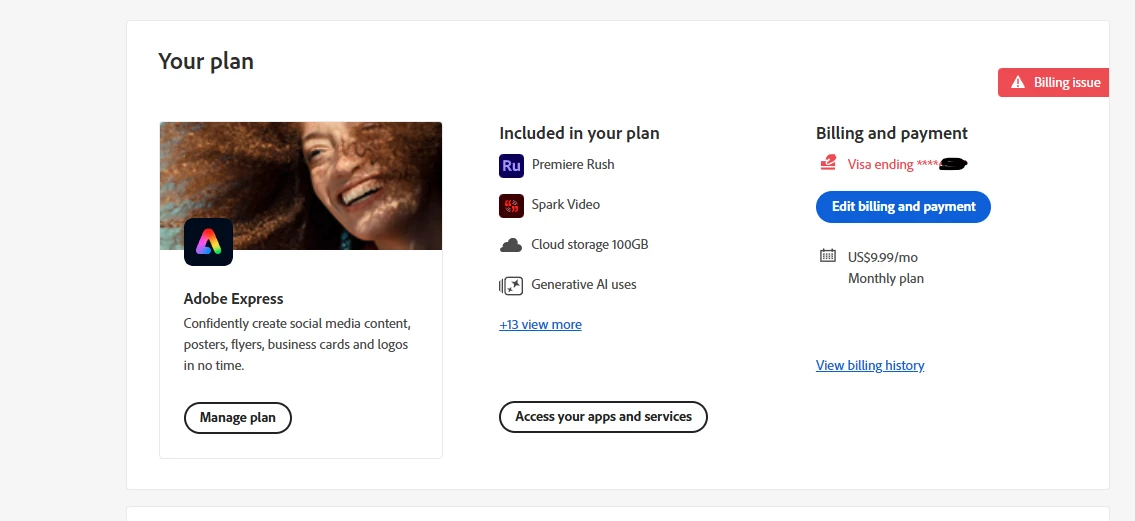Click the Visa payment card warning icon

828,164
